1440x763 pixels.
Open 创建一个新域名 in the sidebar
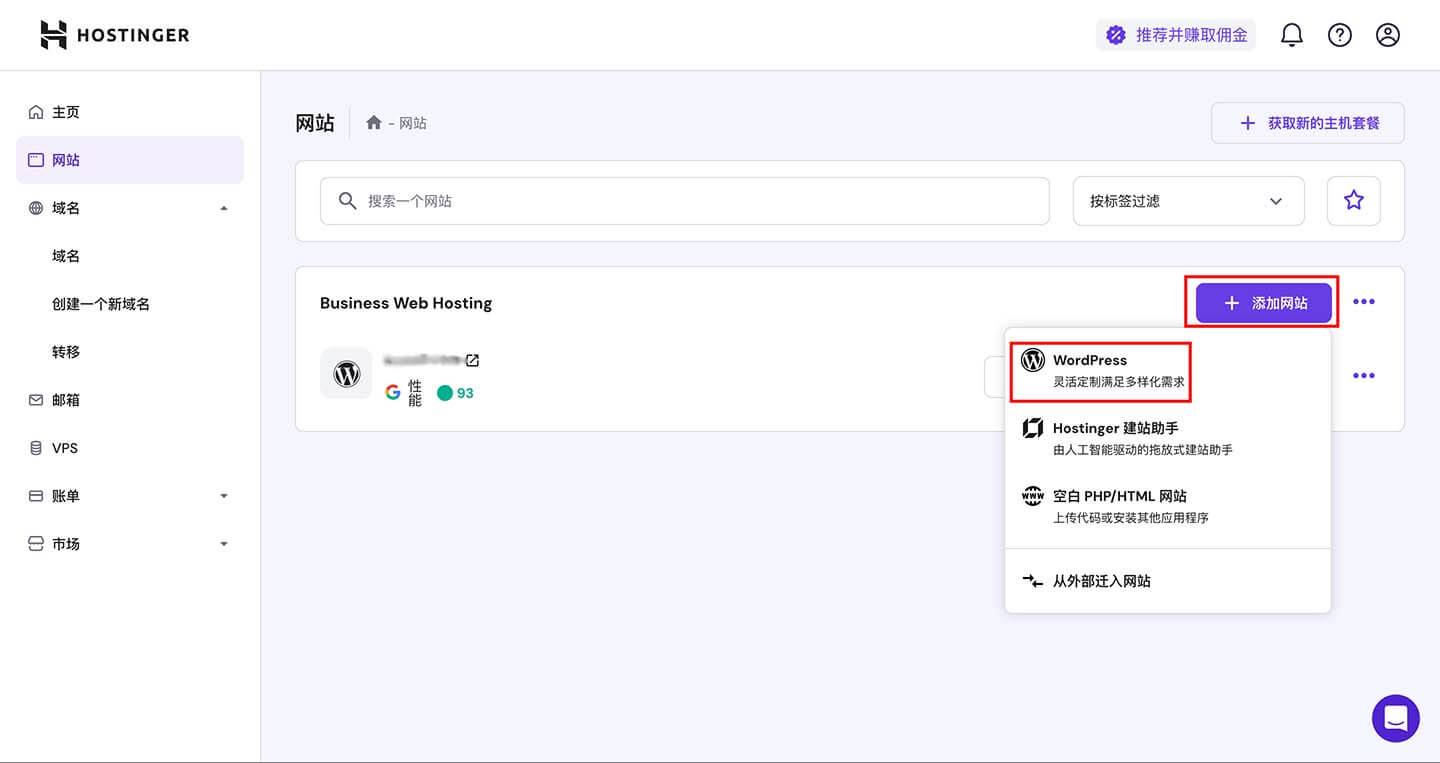pyautogui.click(x=101, y=304)
